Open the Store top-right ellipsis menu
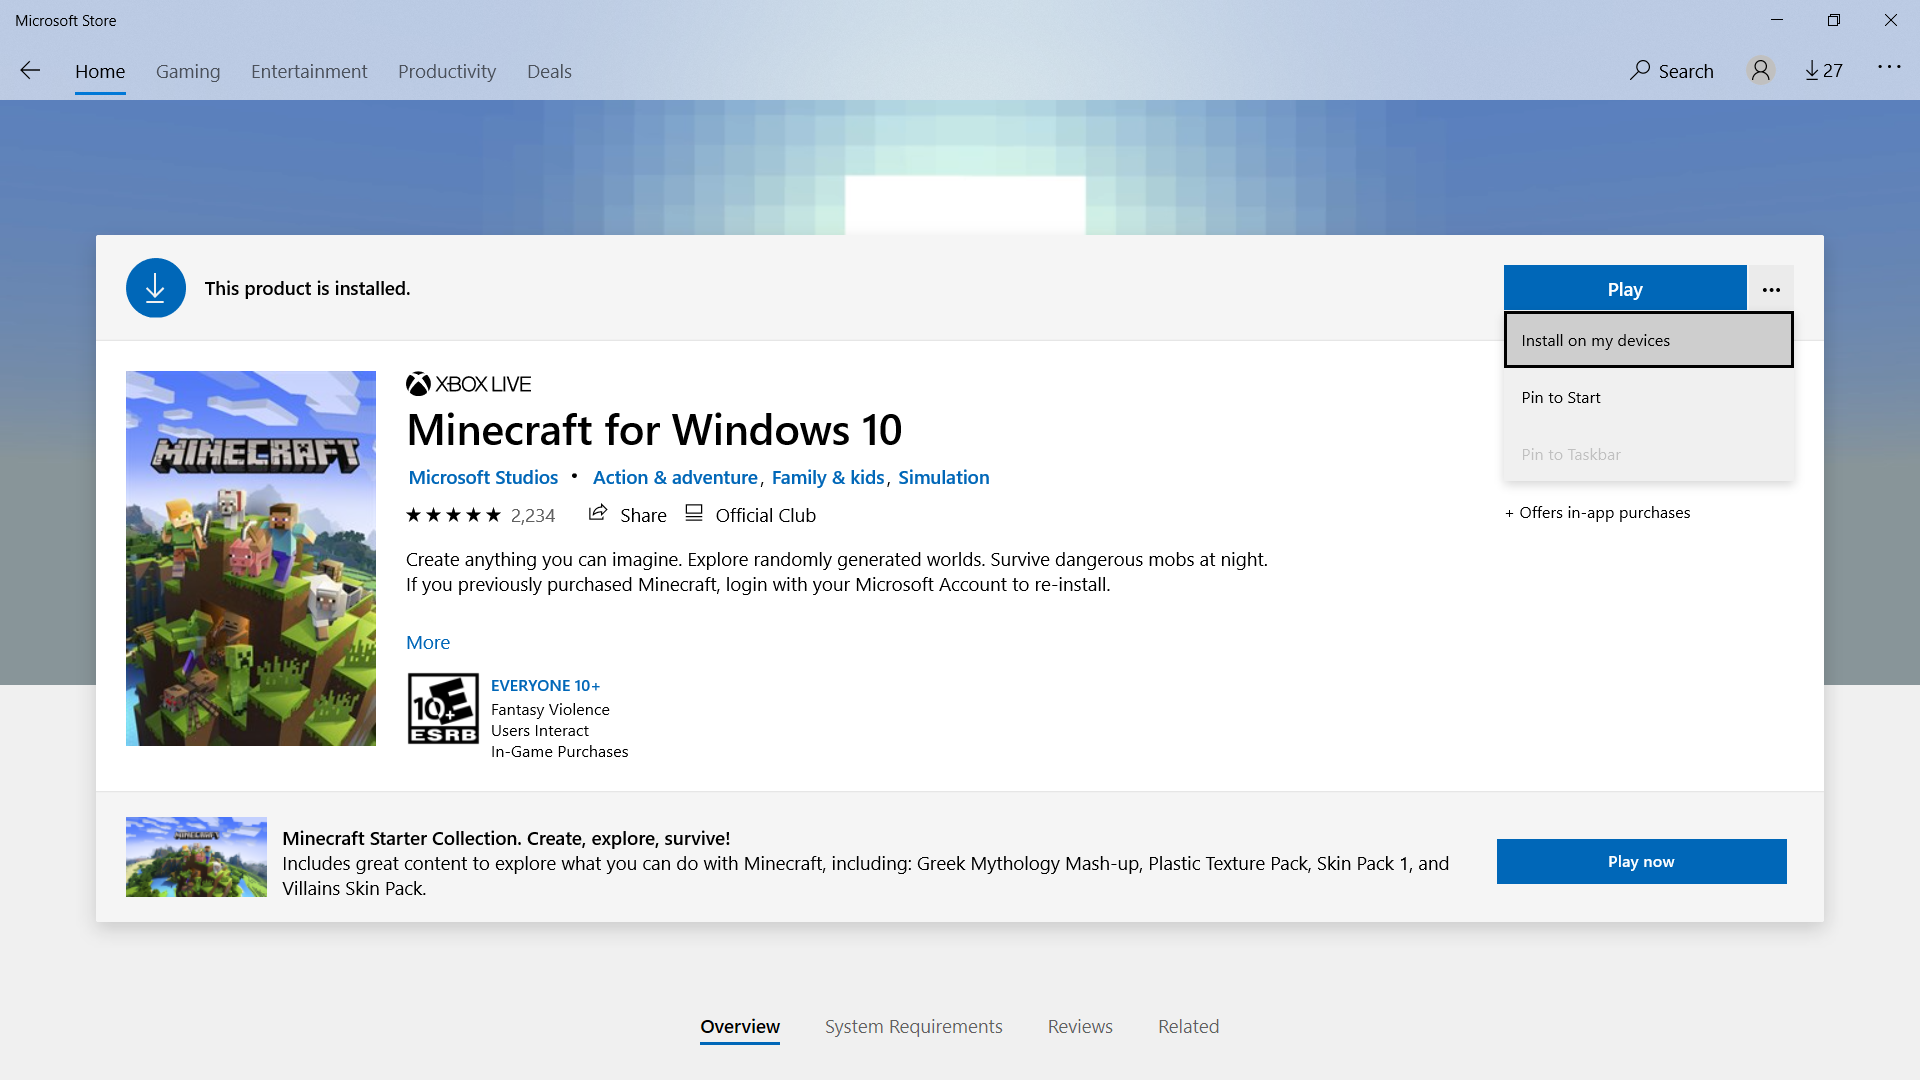Screen dimensions: 1920x1080 [x=1888, y=67]
